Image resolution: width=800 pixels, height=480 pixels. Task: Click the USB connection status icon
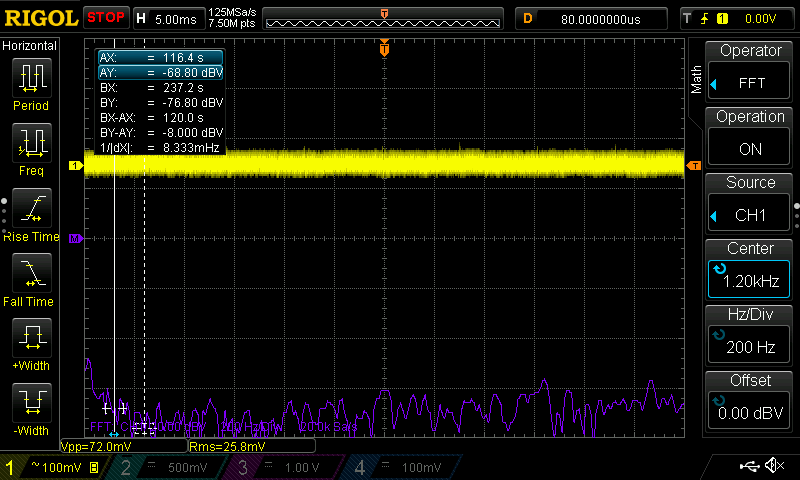(x=749, y=466)
